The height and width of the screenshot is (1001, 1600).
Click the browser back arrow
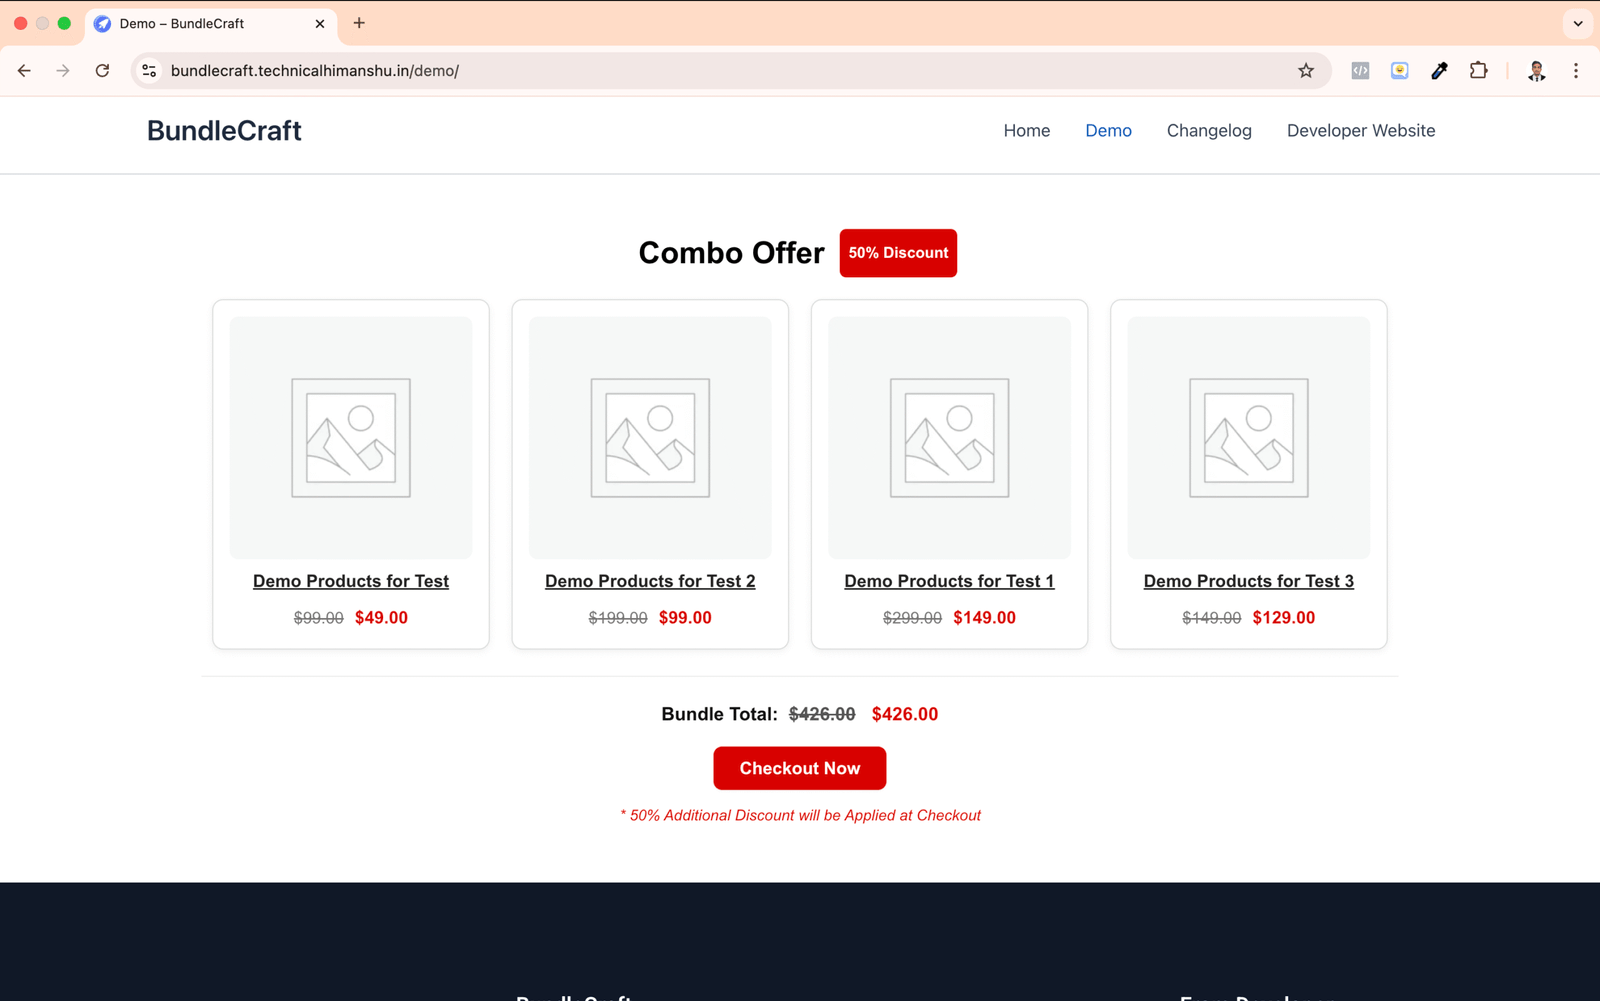[24, 71]
